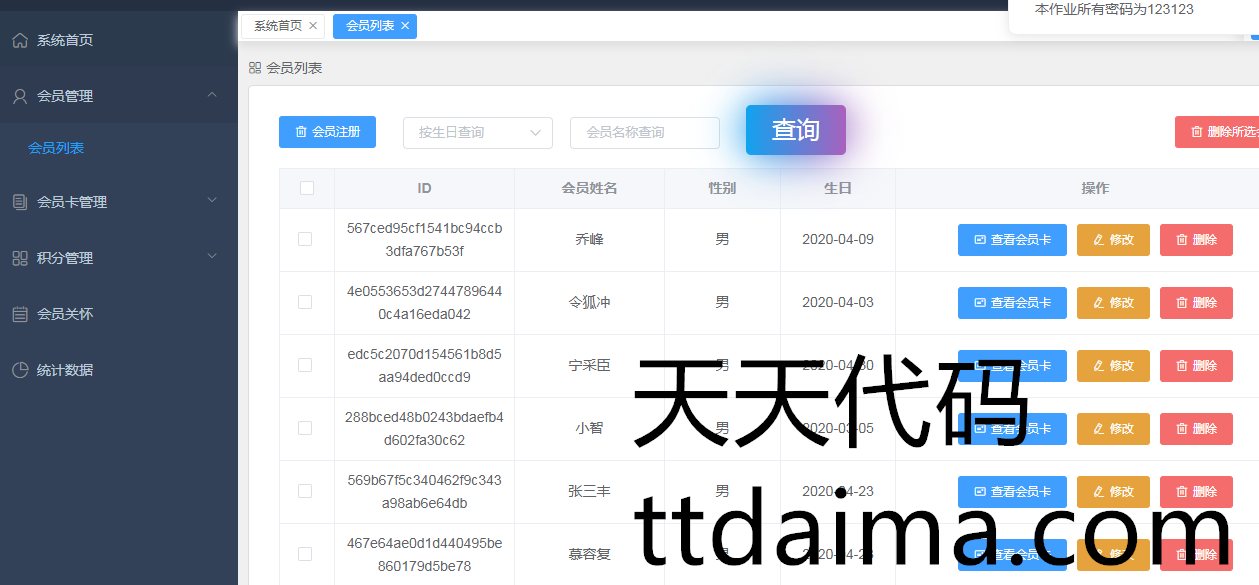Click the 会员注册 button
Screen dimensions: 1259x585
[x=327, y=132]
